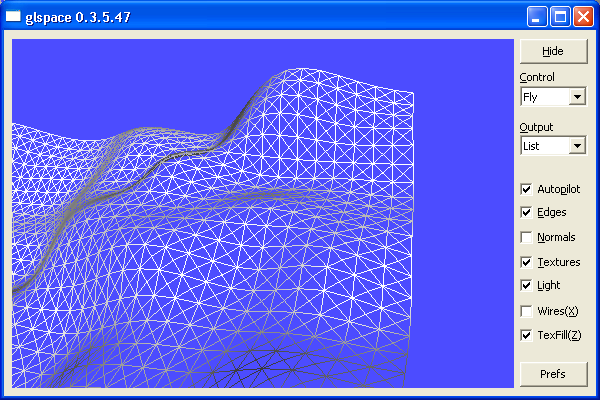
Task: Disable the Autopilot checkbox
Action: (526, 189)
